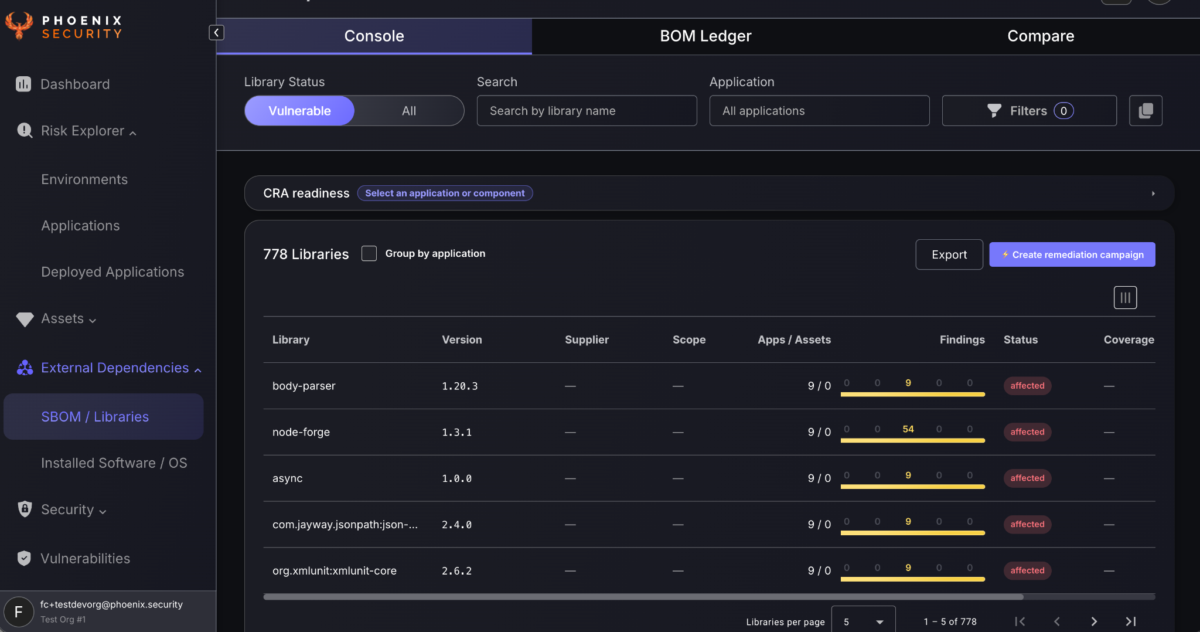Click the user avatar F
The width and height of the screenshot is (1200, 632).
pyautogui.click(x=19, y=611)
